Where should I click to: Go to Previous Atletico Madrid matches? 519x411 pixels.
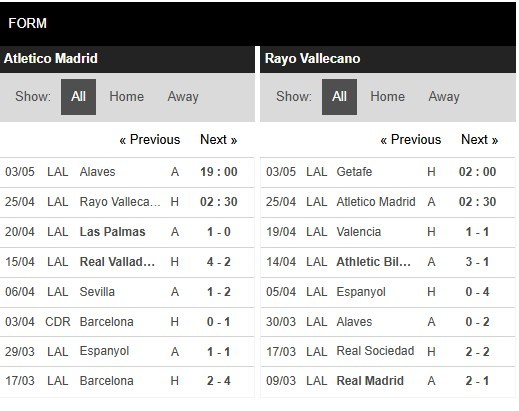point(150,139)
